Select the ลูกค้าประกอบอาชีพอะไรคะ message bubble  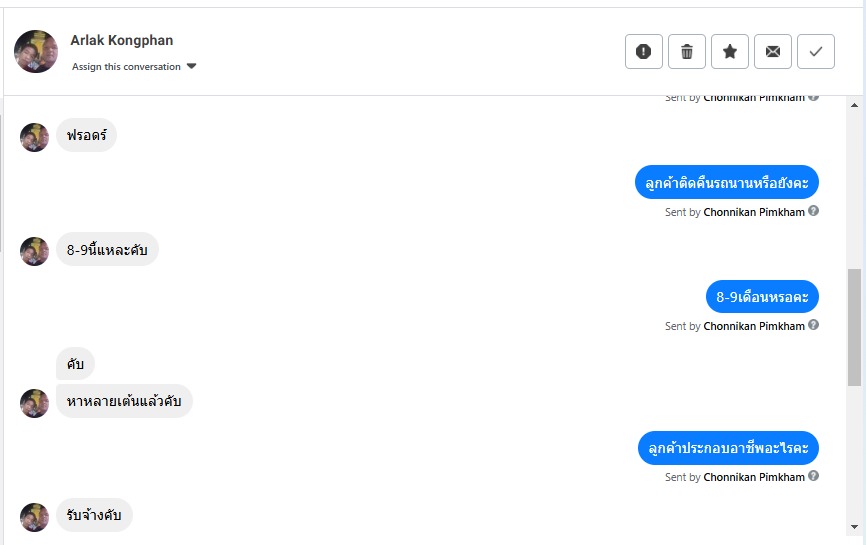click(728, 448)
